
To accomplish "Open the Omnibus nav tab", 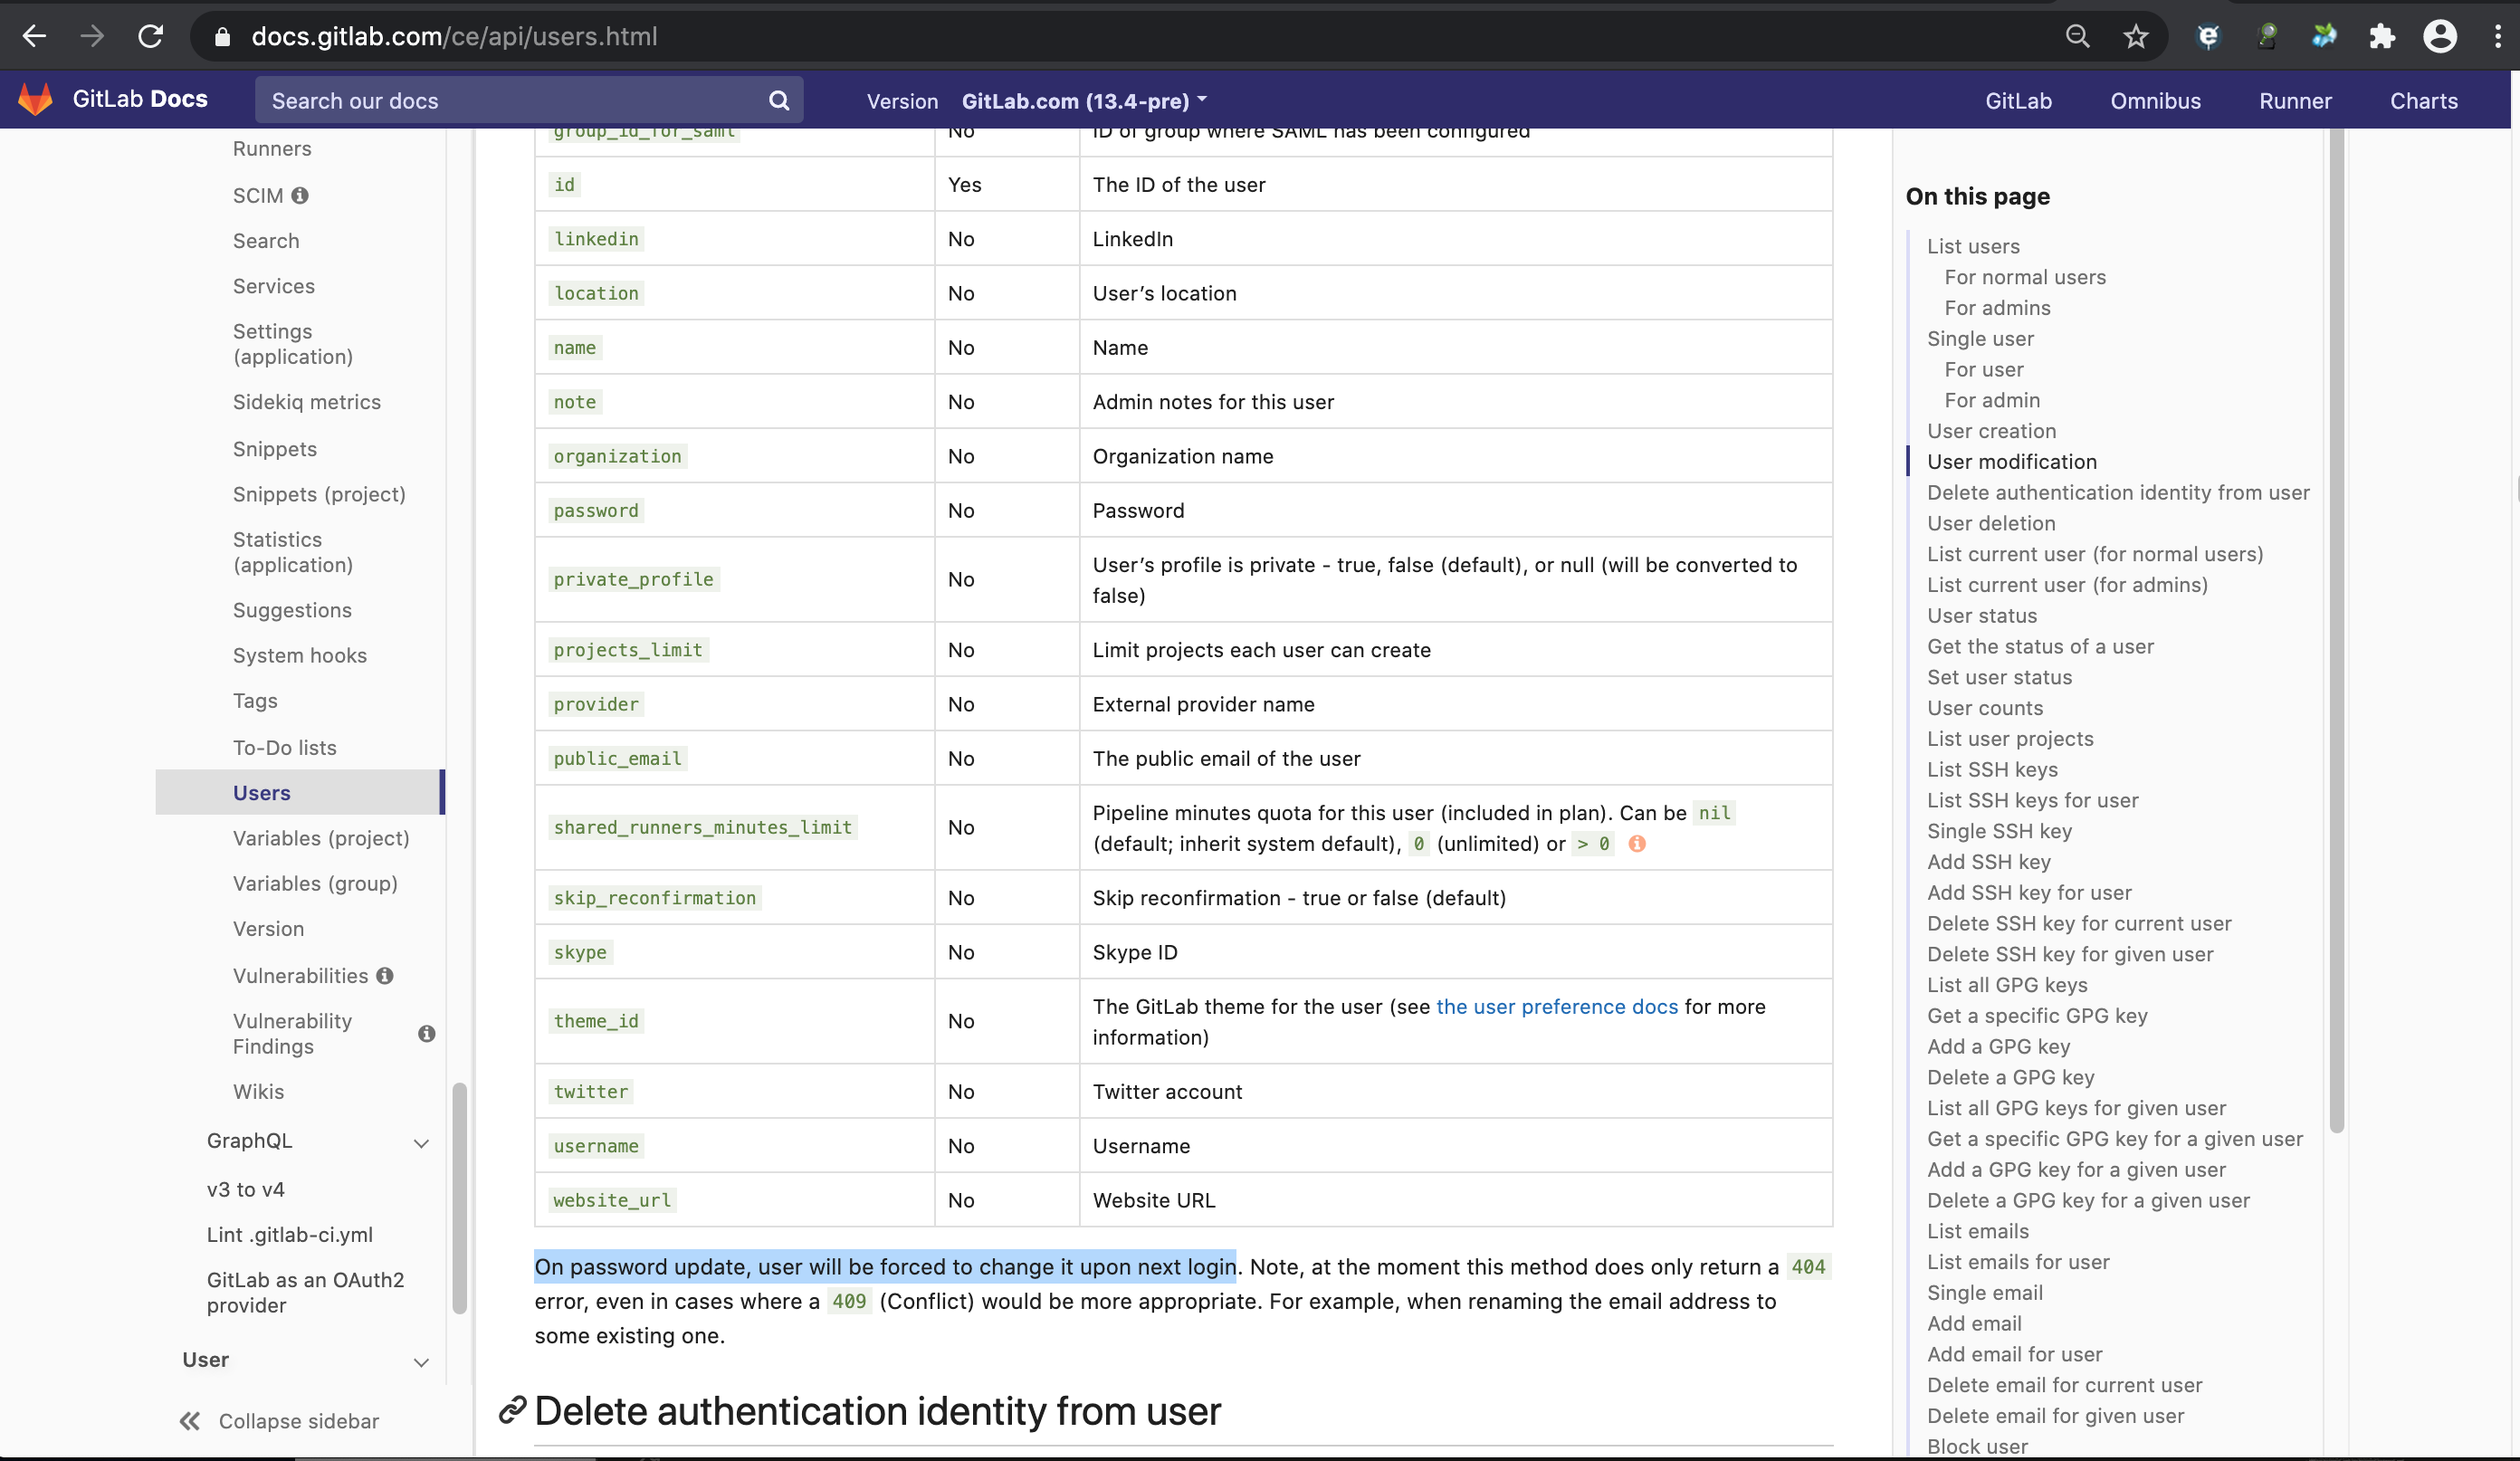I will [x=2155, y=101].
